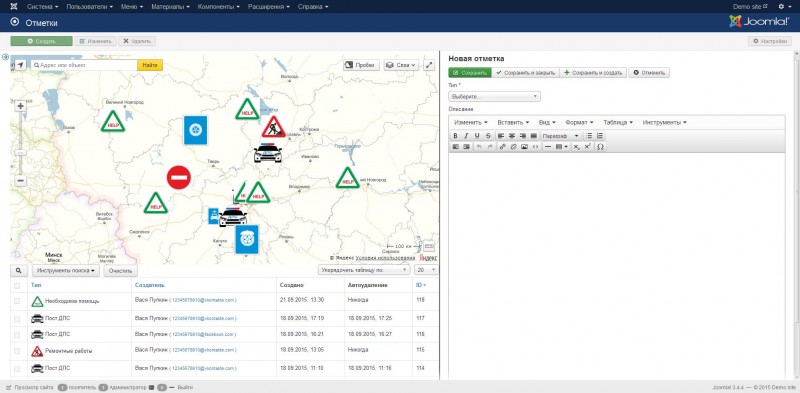Click the road works marker on the map
Viewport: 800px width, 393px height.
click(274, 127)
